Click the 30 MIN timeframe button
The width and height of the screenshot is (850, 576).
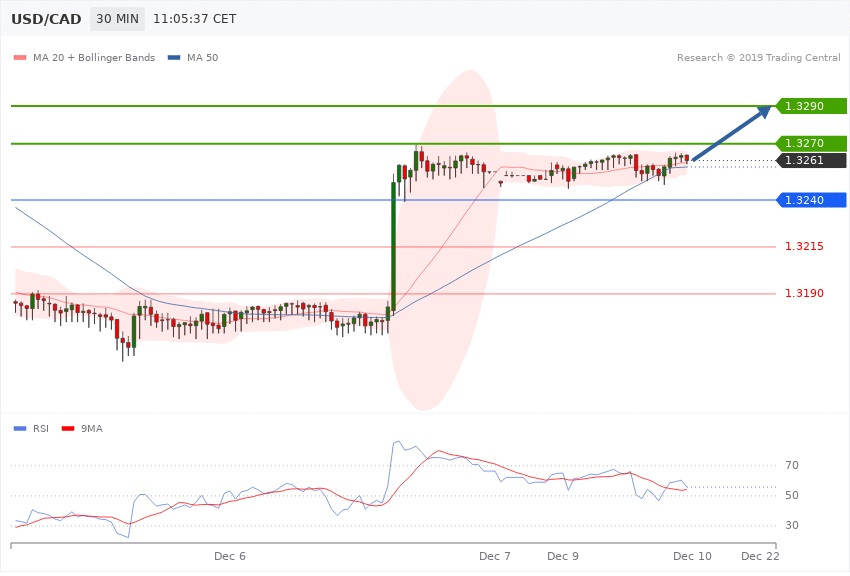117,19
